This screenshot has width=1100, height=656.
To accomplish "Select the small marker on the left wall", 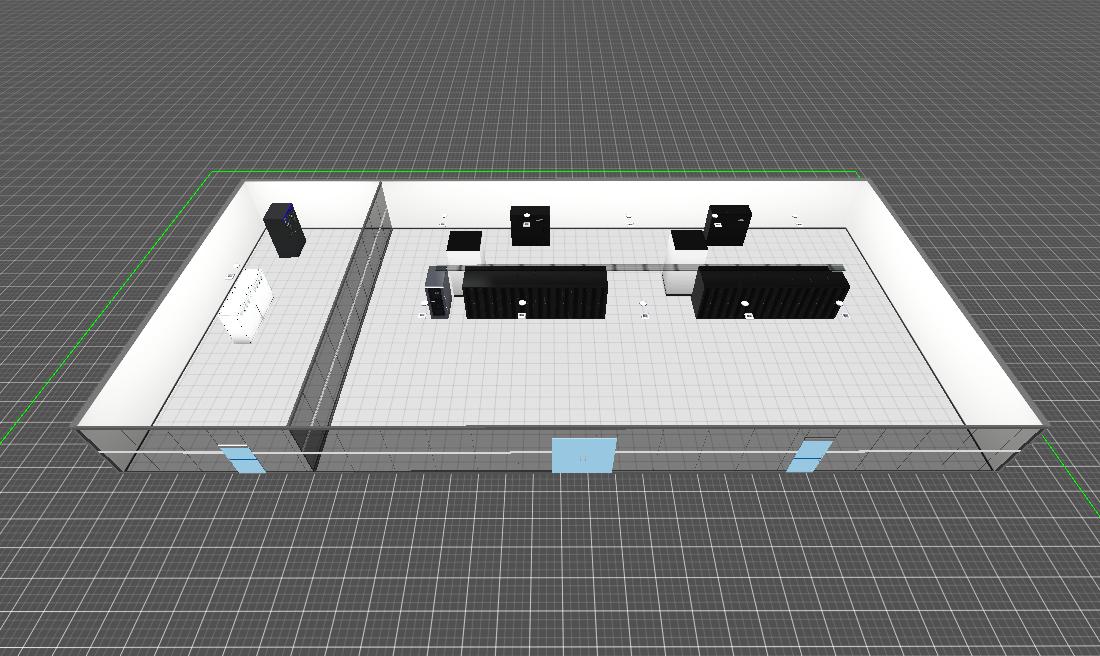I will (236, 268).
